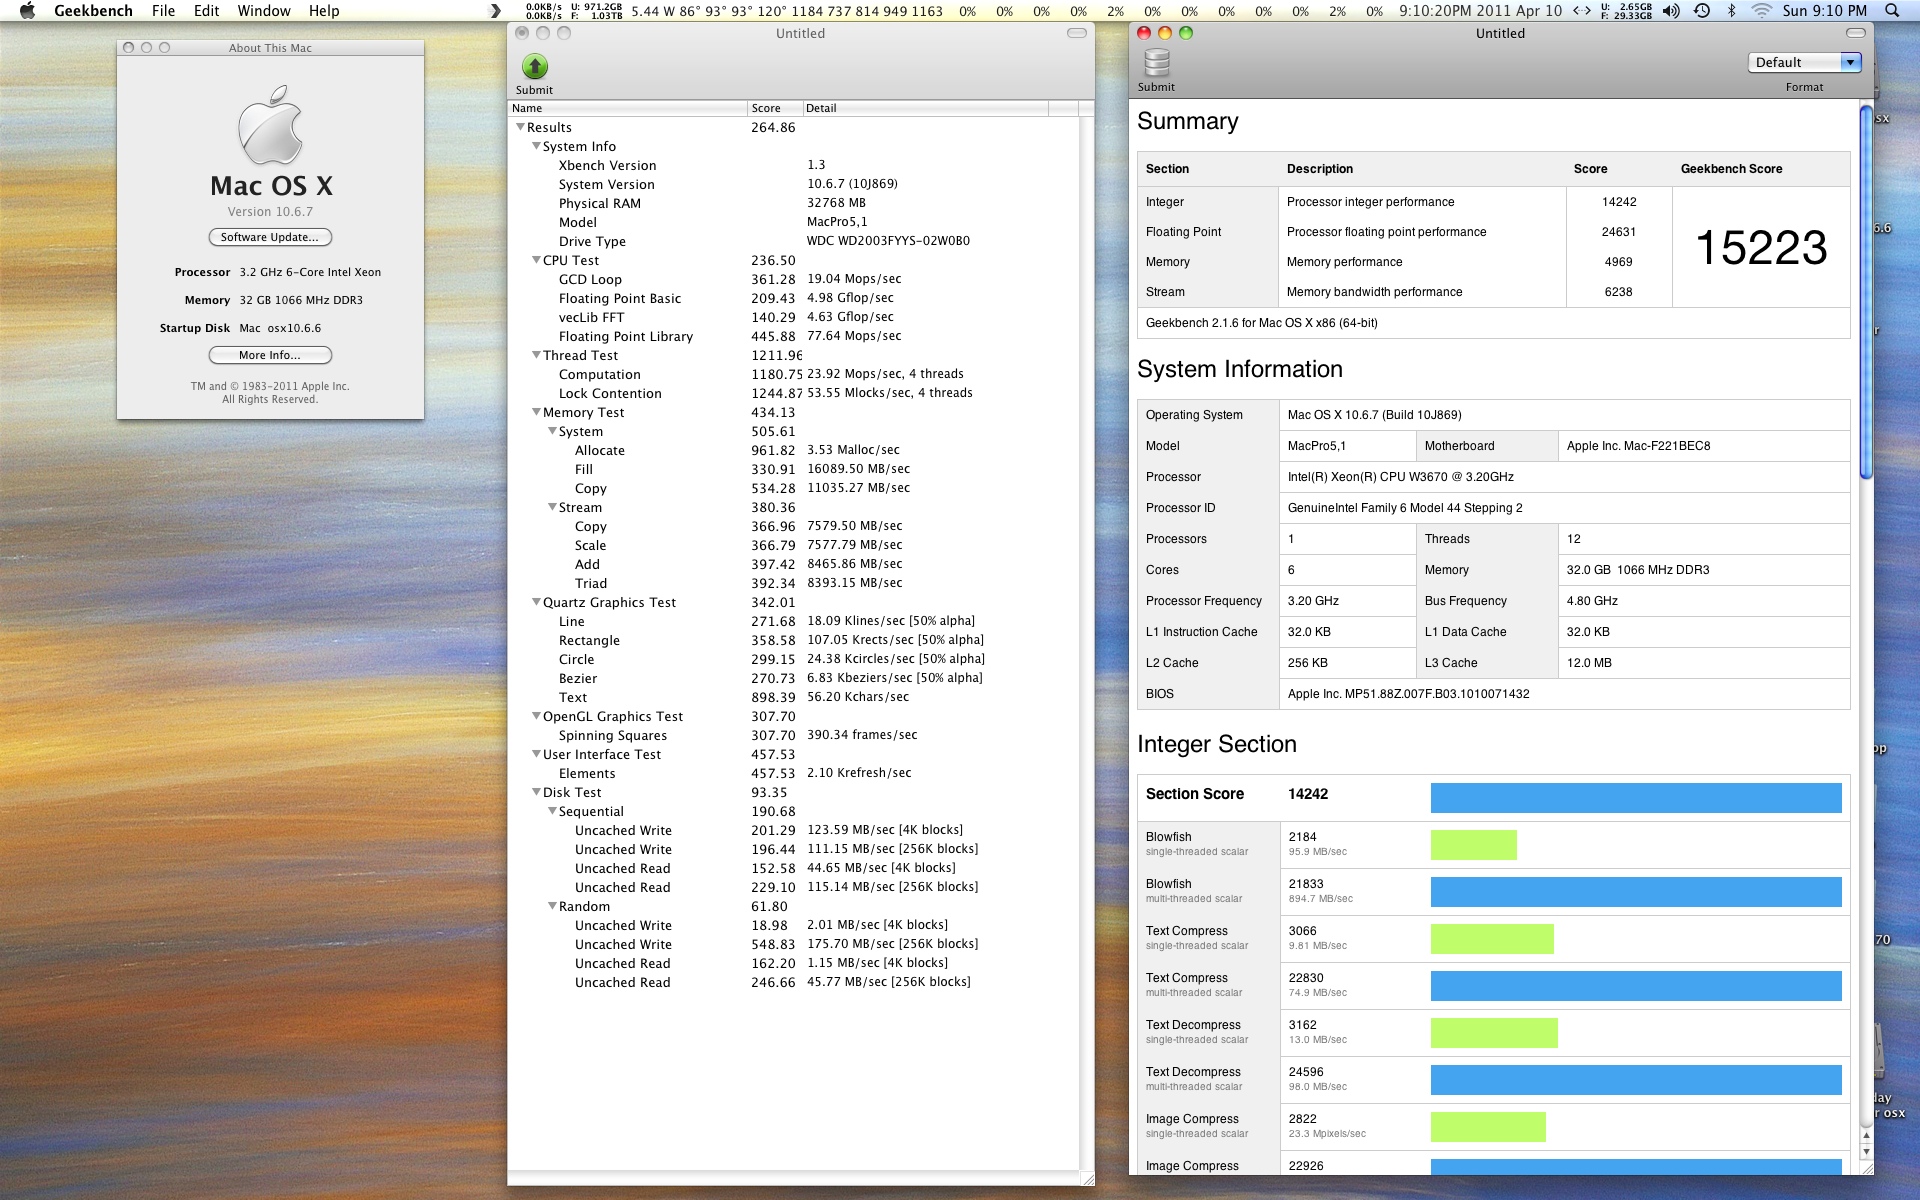1920x1200 pixels.
Task: Collapse the Thread Test group
Action: pyautogui.click(x=536, y=355)
